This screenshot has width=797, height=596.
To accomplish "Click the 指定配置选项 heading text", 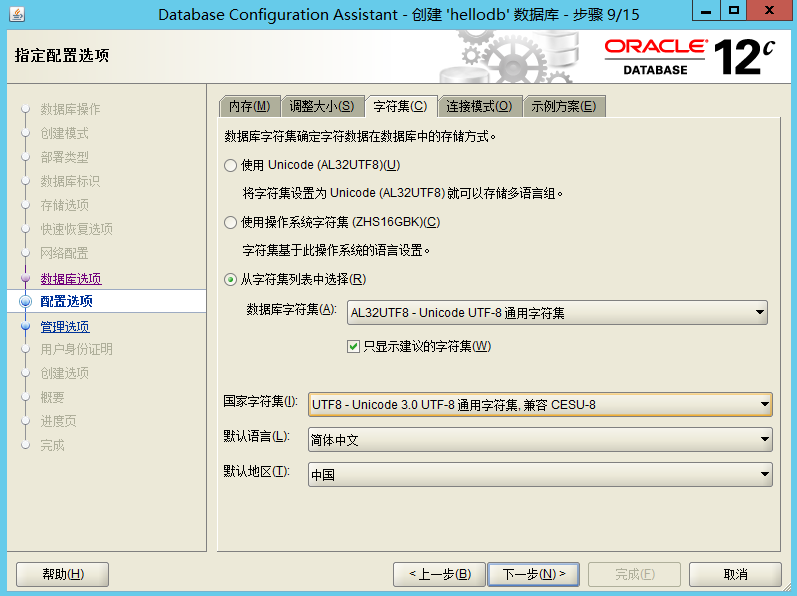I will pyautogui.click(x=62, y=55).
